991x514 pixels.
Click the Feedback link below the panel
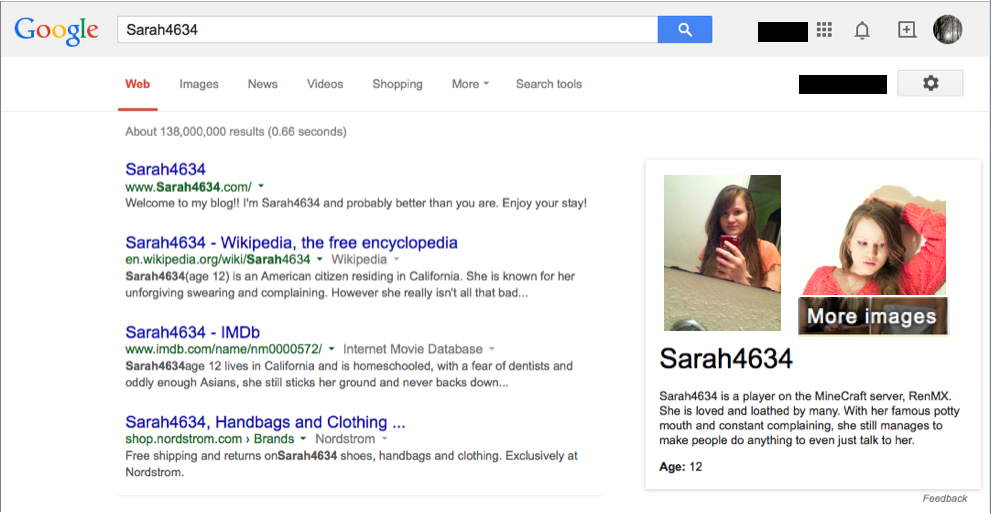click(x=944, y=498)
